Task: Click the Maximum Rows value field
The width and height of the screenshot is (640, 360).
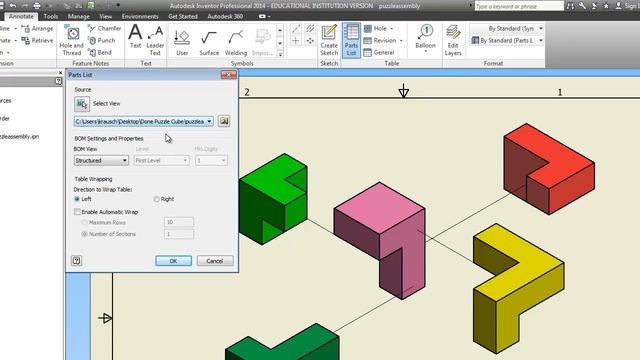Action: click(x=179, y=222)
